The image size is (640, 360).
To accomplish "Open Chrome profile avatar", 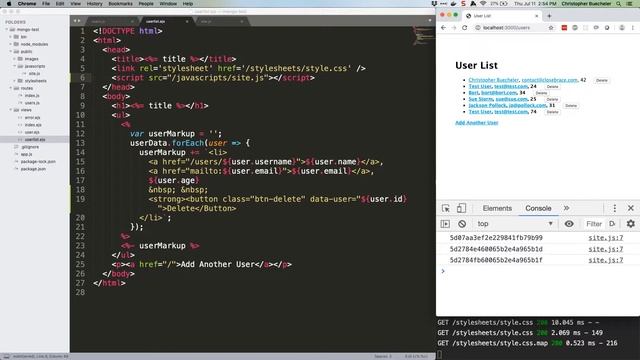I will click(x=622, y=28).
